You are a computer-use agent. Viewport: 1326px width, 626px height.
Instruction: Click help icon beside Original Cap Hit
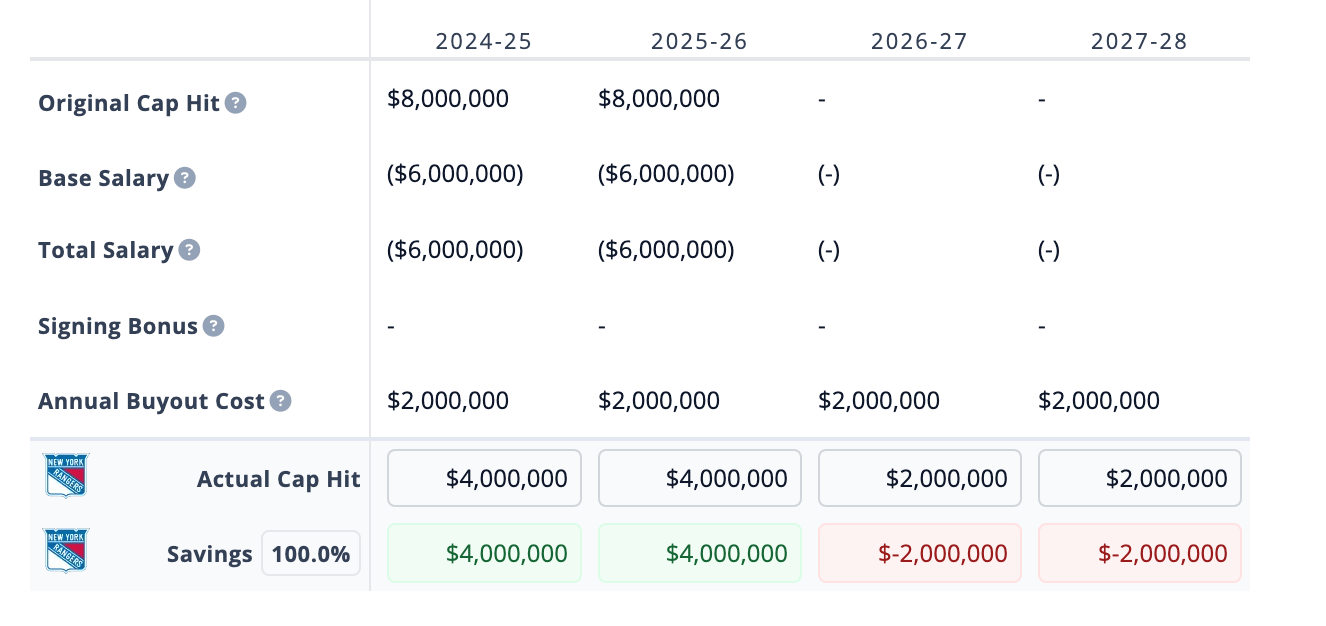235,103
